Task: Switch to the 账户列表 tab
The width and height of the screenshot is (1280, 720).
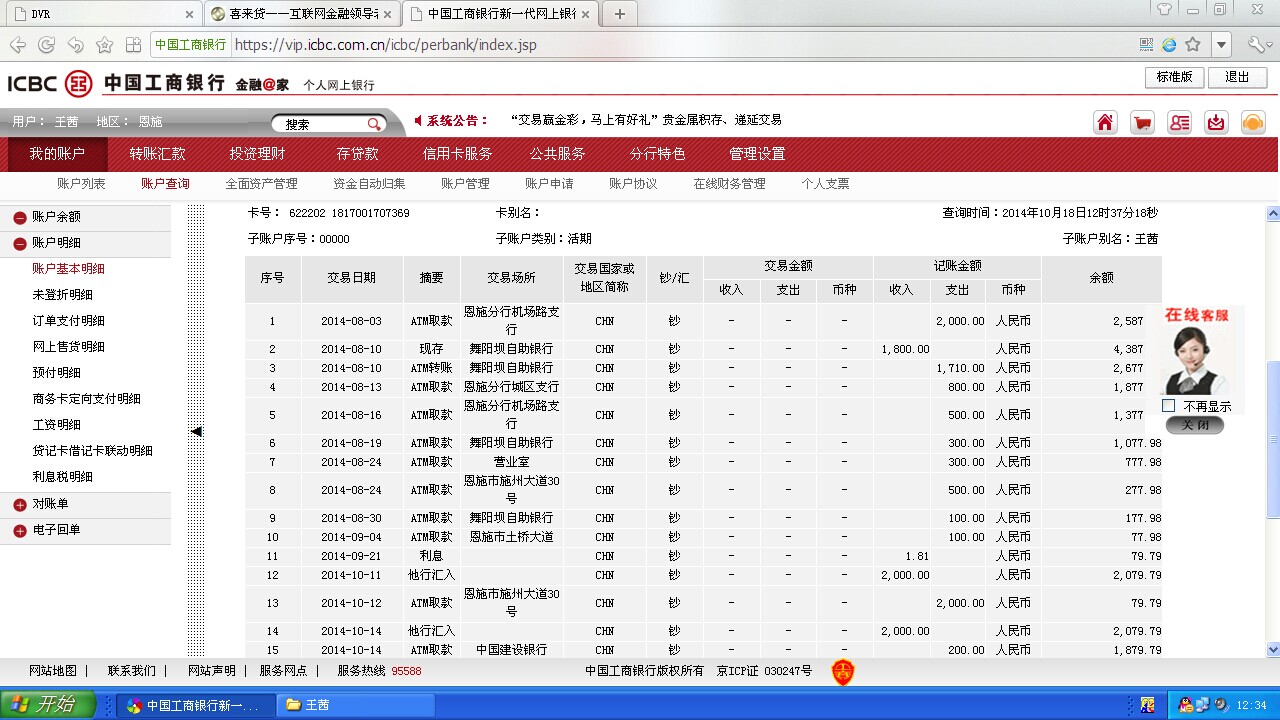Action: click(x=81, y=184)
